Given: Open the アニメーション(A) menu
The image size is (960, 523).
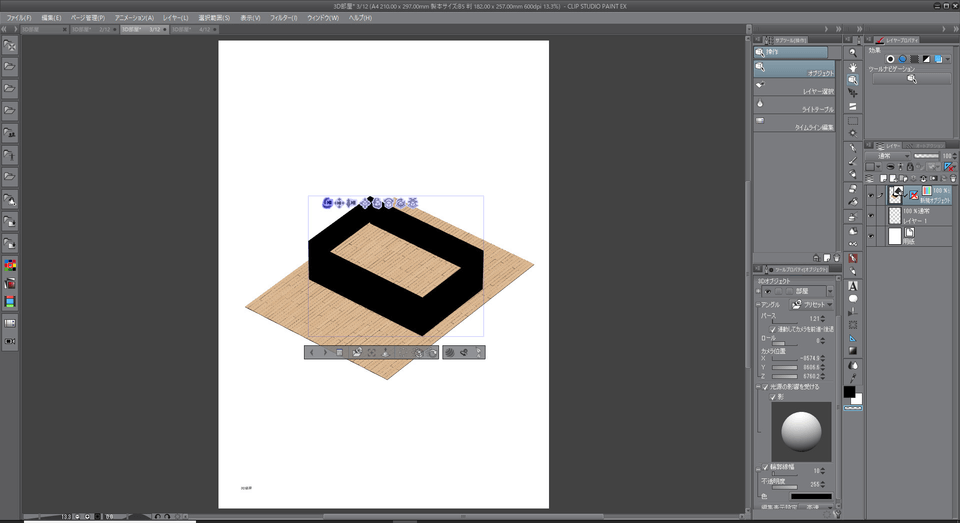Looking at the screenshot, I should click(134, 18).
